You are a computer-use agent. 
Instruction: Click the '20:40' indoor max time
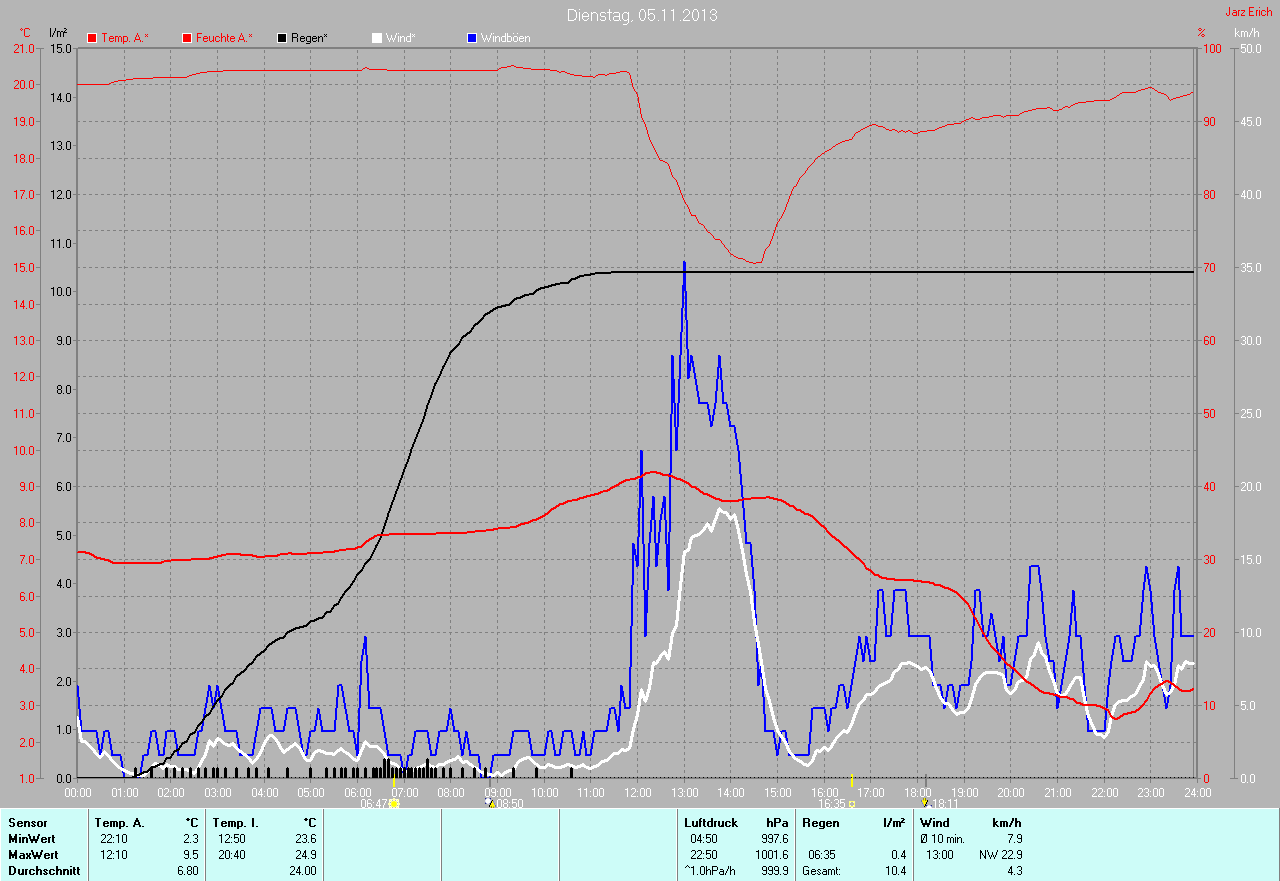click(x=232, y=855)
